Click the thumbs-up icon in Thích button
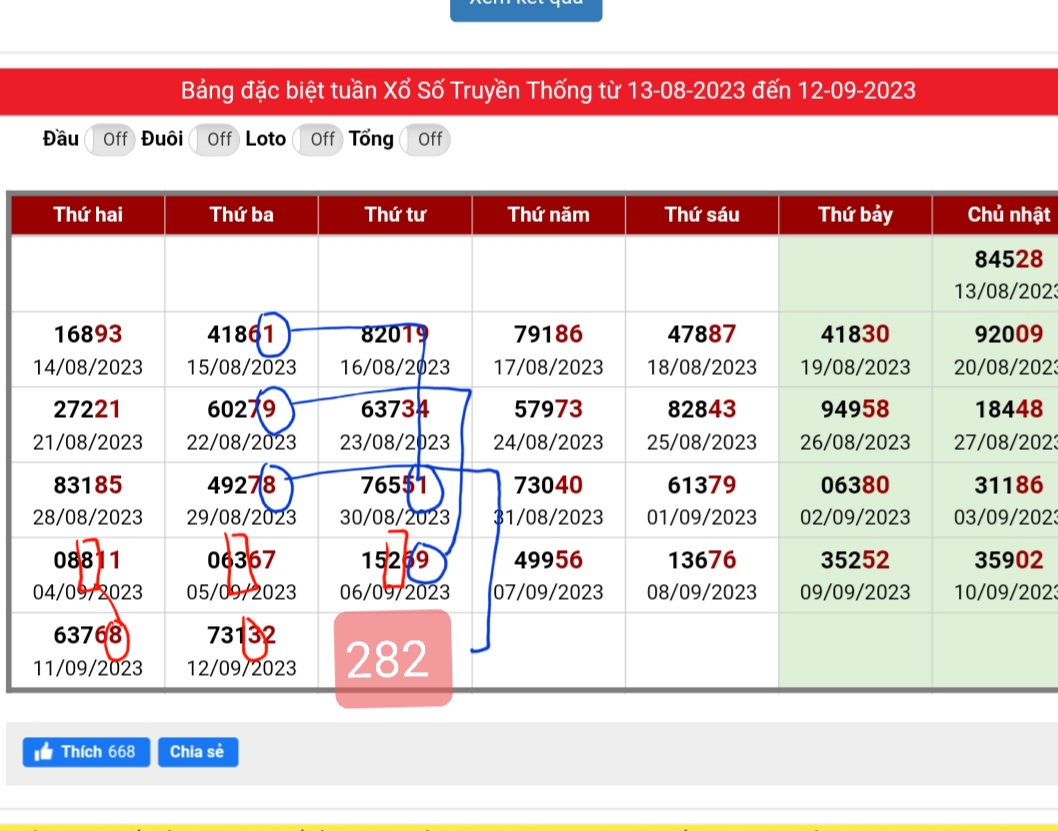The width and height of the screenshot is (1058, 831). tap(43, 752)
